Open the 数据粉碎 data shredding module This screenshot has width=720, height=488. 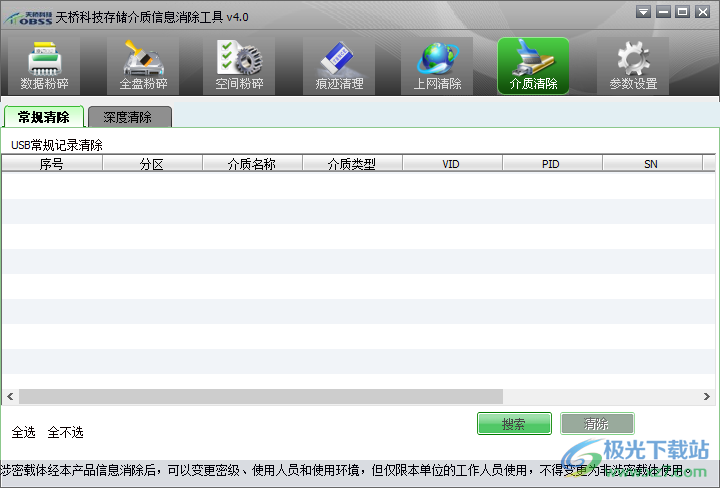click(44, 66)
